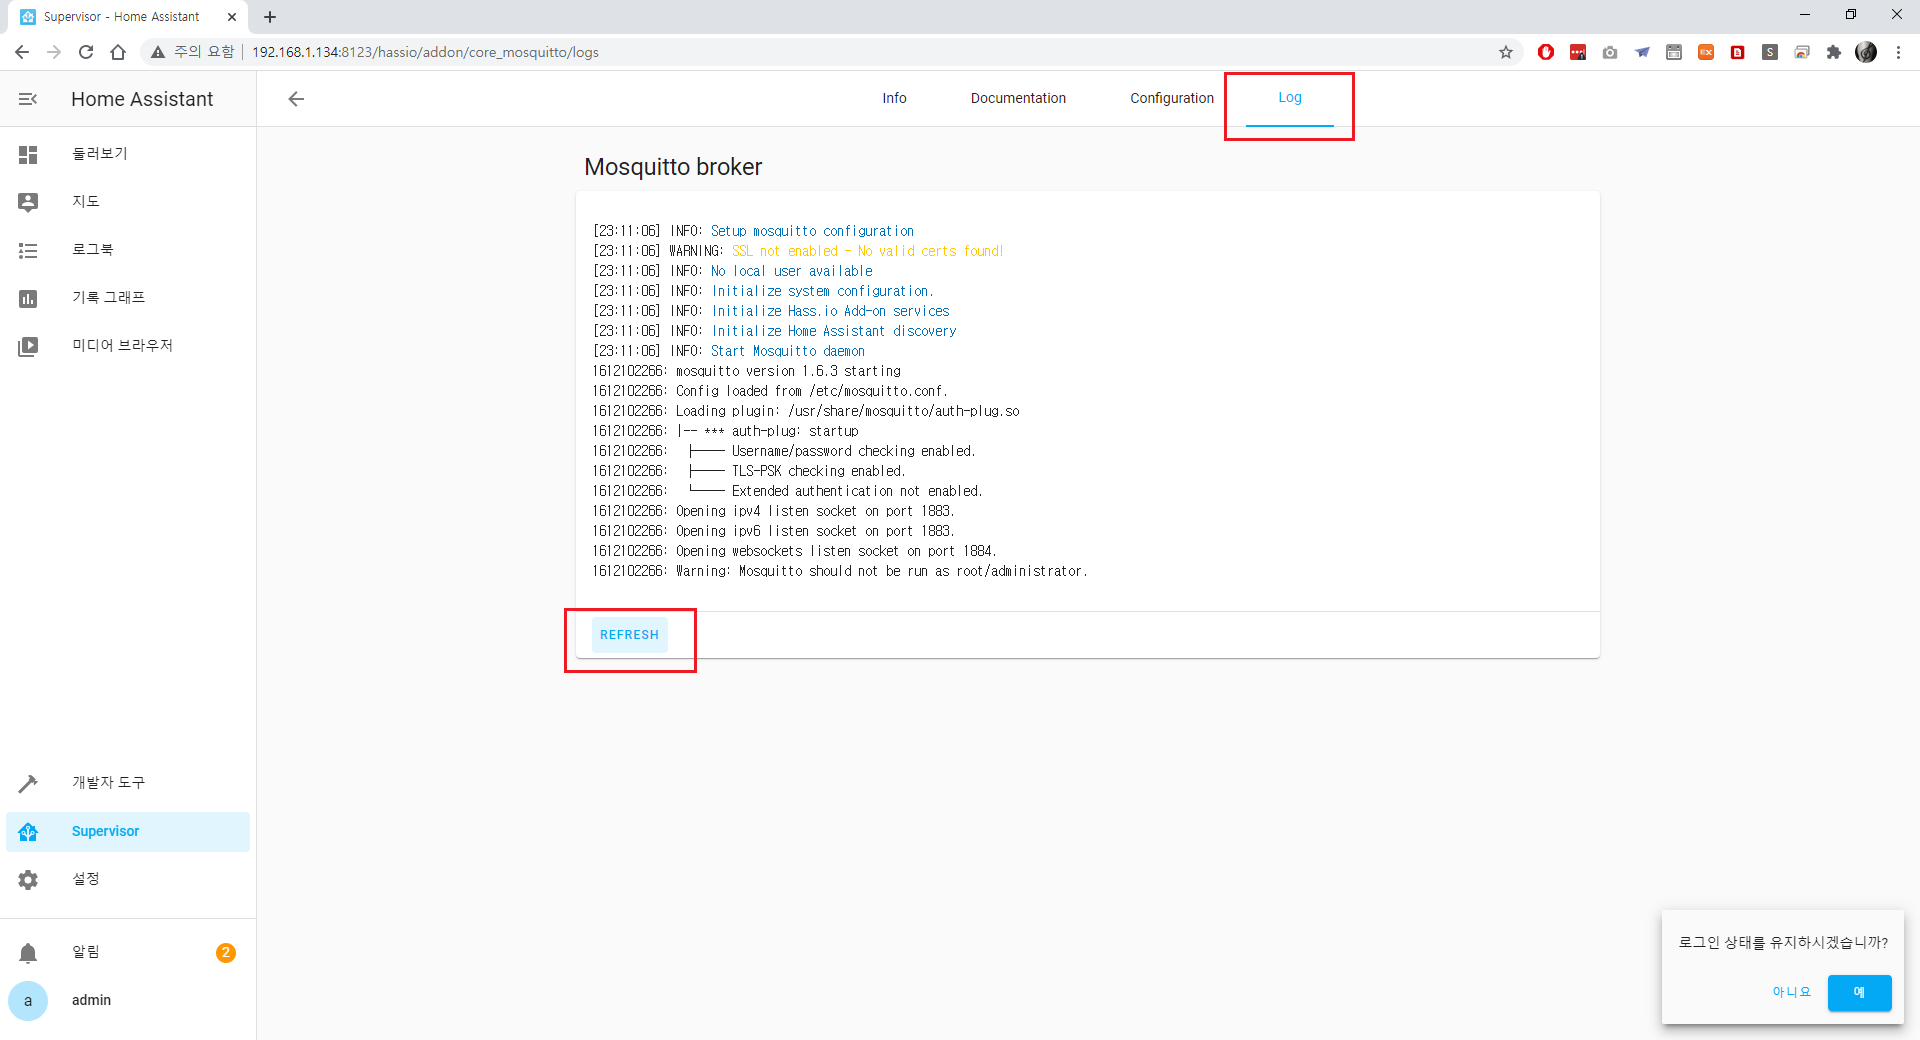Screen dimensions: 1920x1040
Task: Collapse the Home Assistant sidebar menu
Action: point(28,99)
